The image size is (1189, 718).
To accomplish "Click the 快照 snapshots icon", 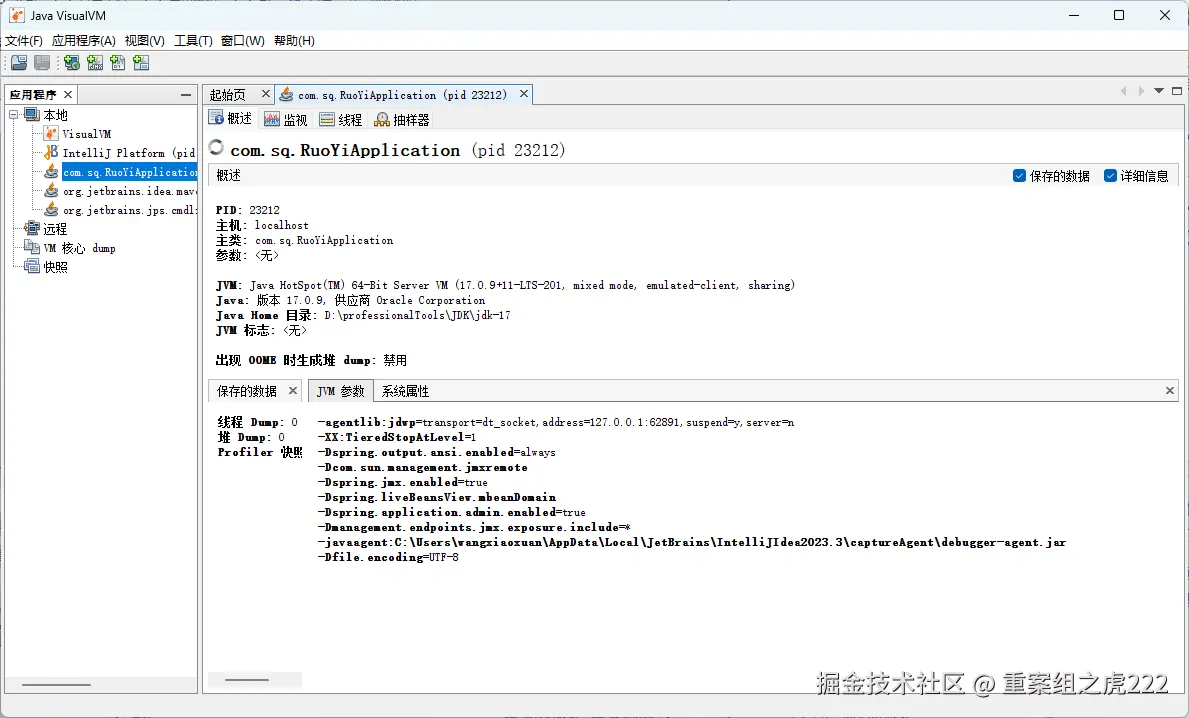I will point(32,266).
